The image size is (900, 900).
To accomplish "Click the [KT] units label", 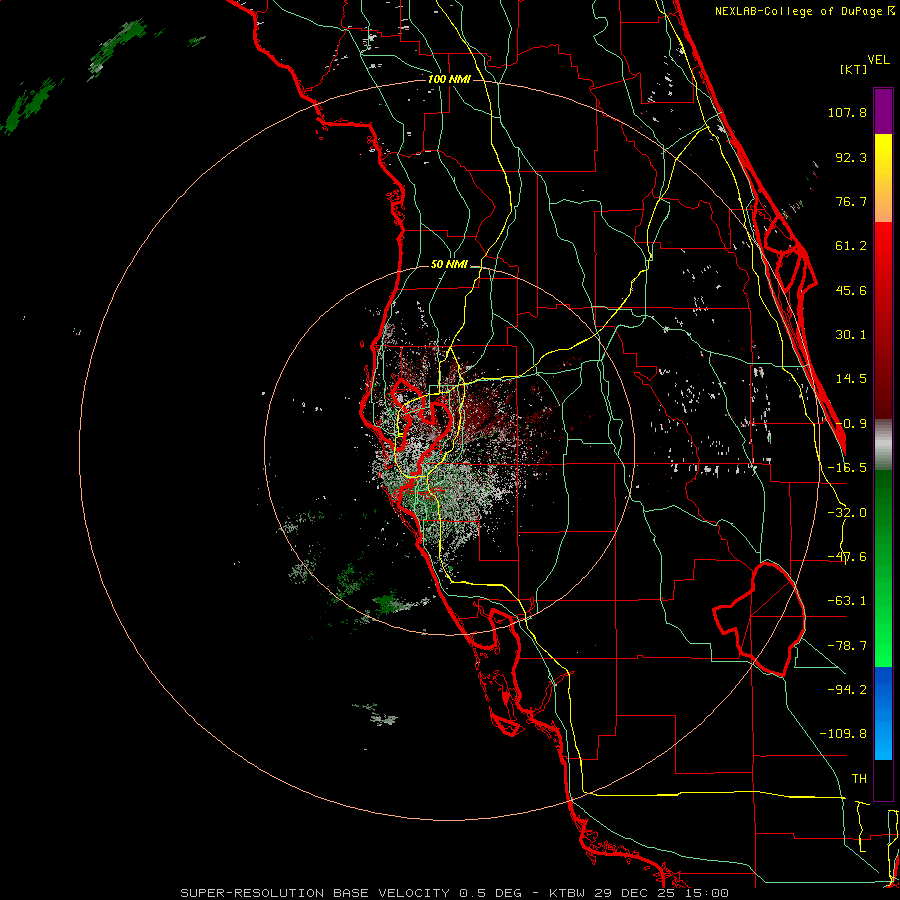I will tap(854, 69).
